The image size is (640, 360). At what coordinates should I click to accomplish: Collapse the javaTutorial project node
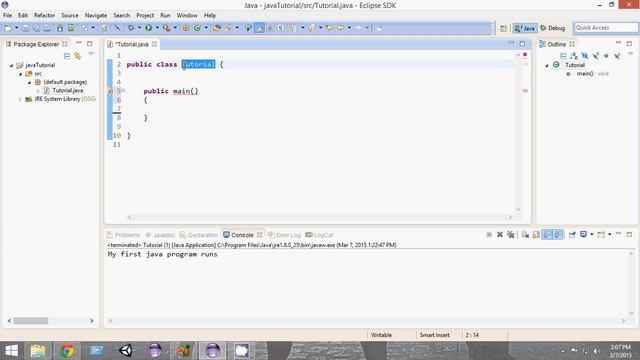pyautogui.click(x=12, y=65)
